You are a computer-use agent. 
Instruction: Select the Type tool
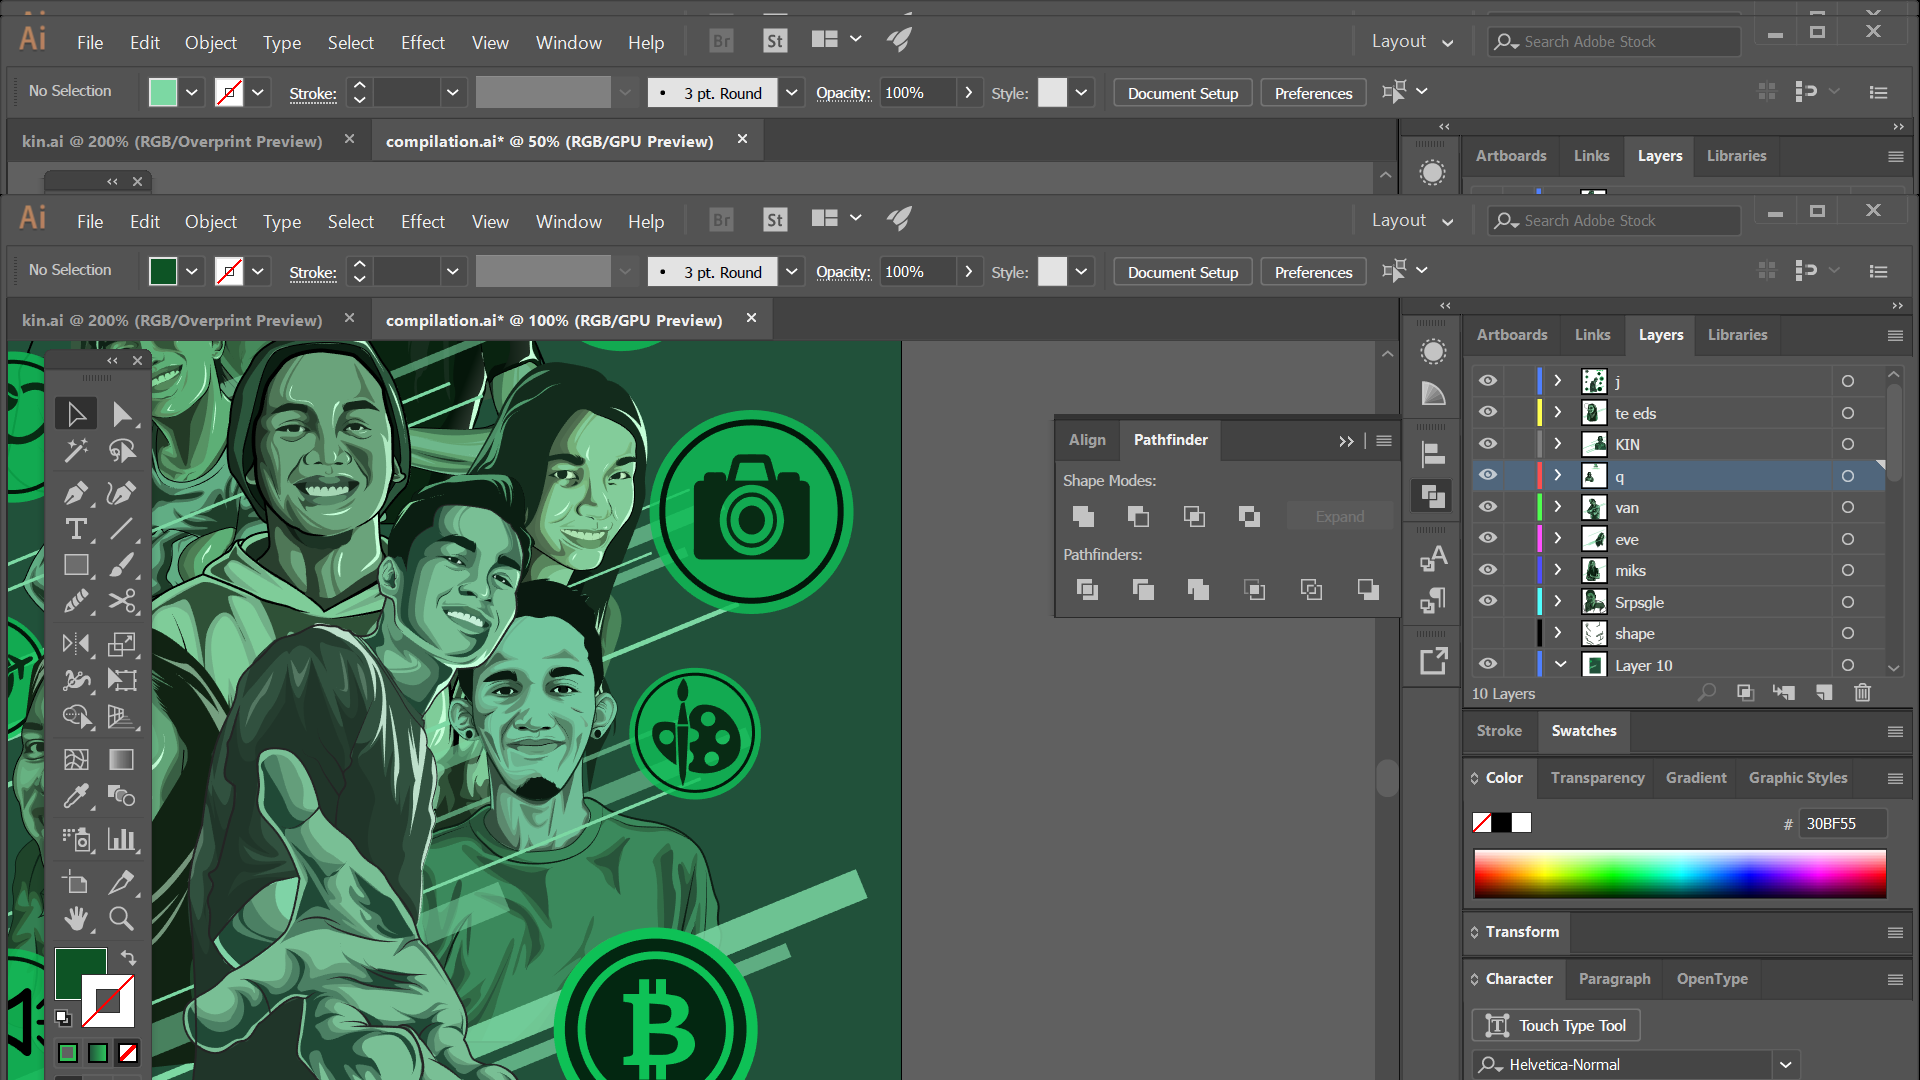click(x=76, y=529)
